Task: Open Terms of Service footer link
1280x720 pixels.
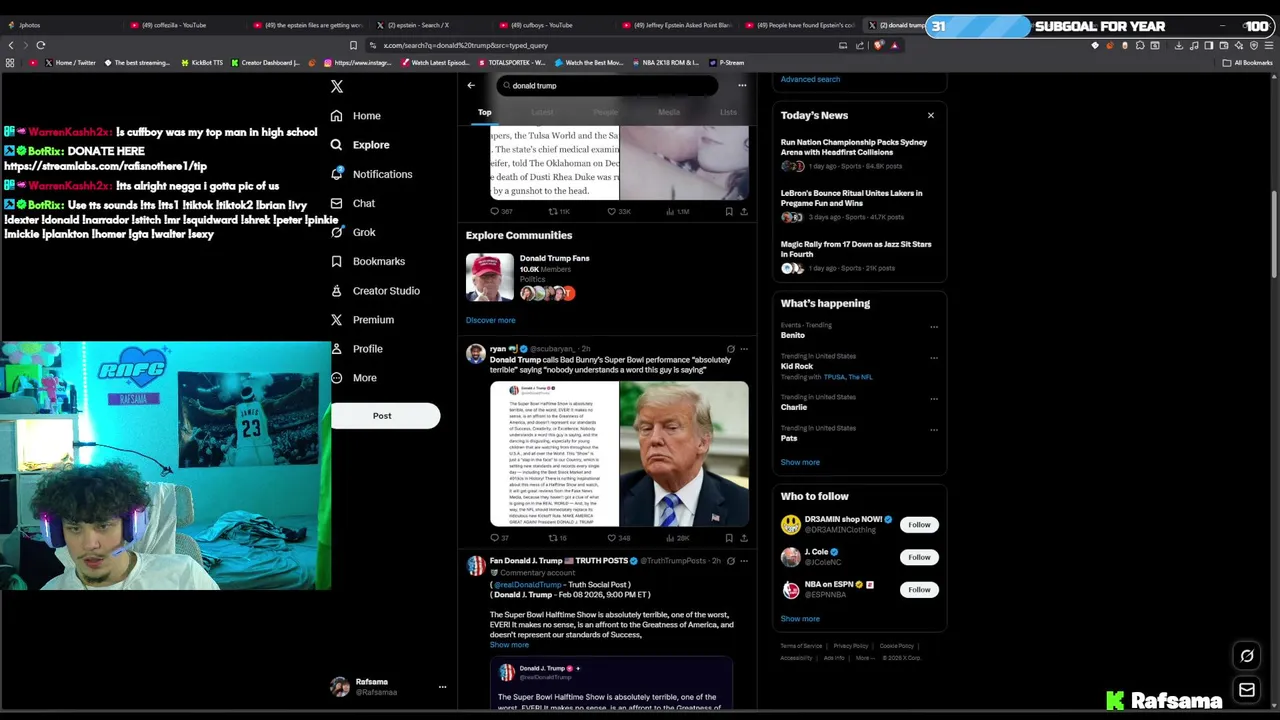Action: click(801, 646)
